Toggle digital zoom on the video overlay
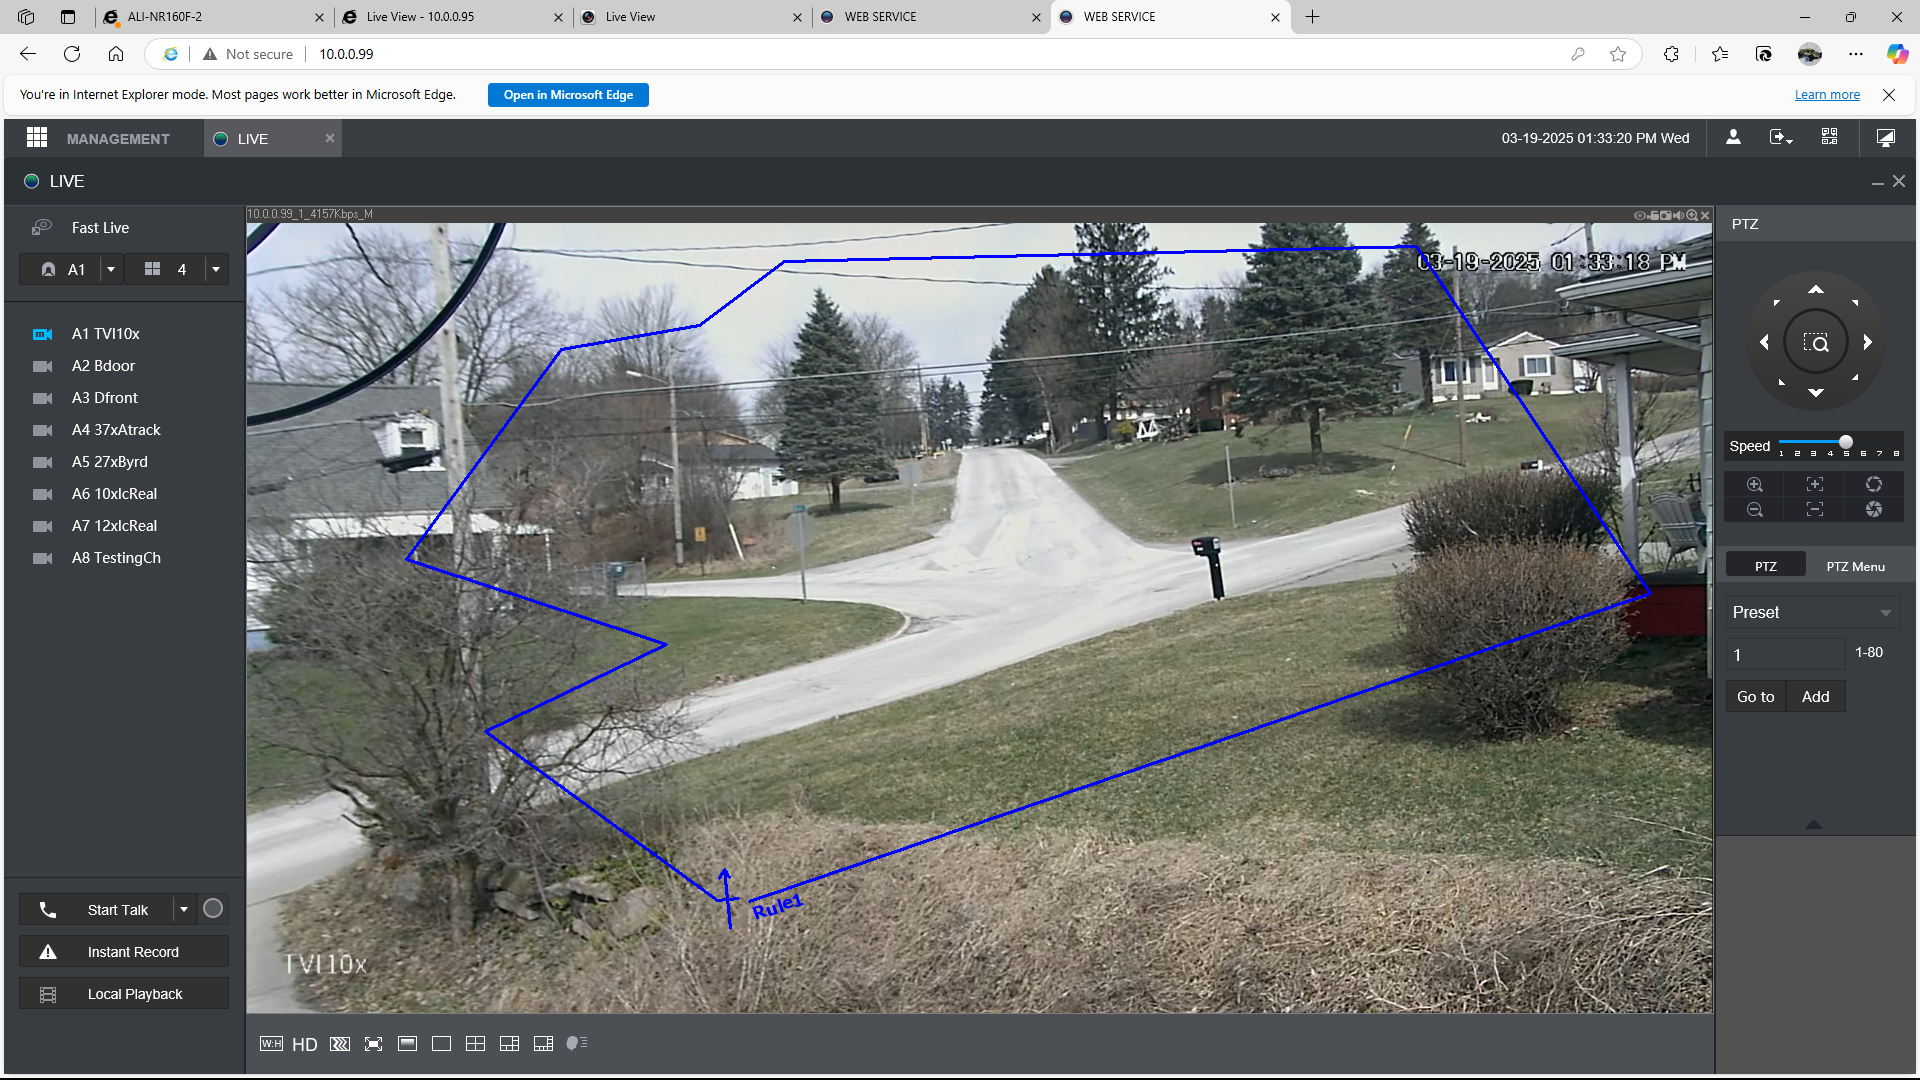This screenshot has width=1920, height=1080. coord(1692,215)
